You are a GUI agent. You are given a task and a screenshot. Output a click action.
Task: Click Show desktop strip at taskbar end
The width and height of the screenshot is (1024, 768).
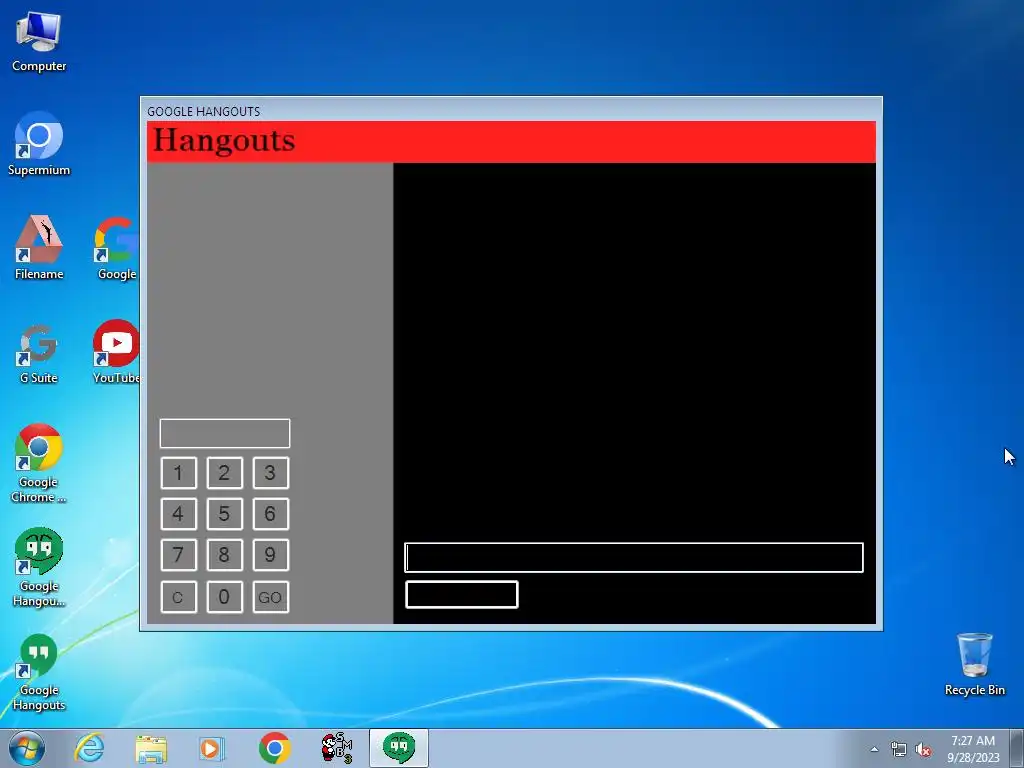coord(1017,748)
